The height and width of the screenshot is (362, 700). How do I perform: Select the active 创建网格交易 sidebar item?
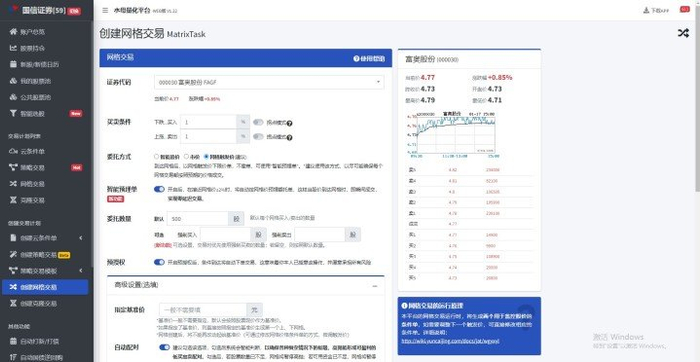tap(45, 287)
